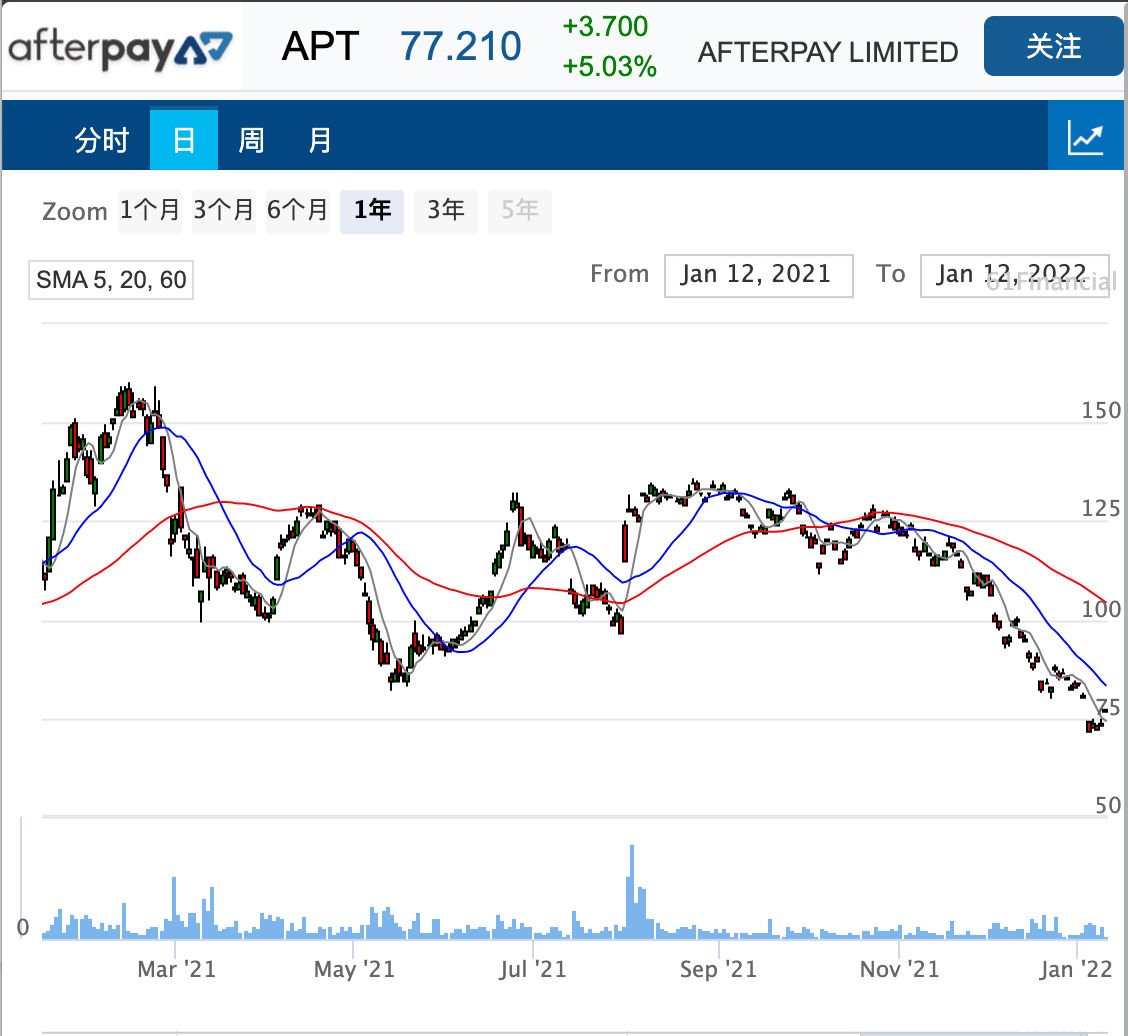Switch to the 周 weekly tab
This screenshot has height=1036, width=1128.
click(x=251, y=140)
